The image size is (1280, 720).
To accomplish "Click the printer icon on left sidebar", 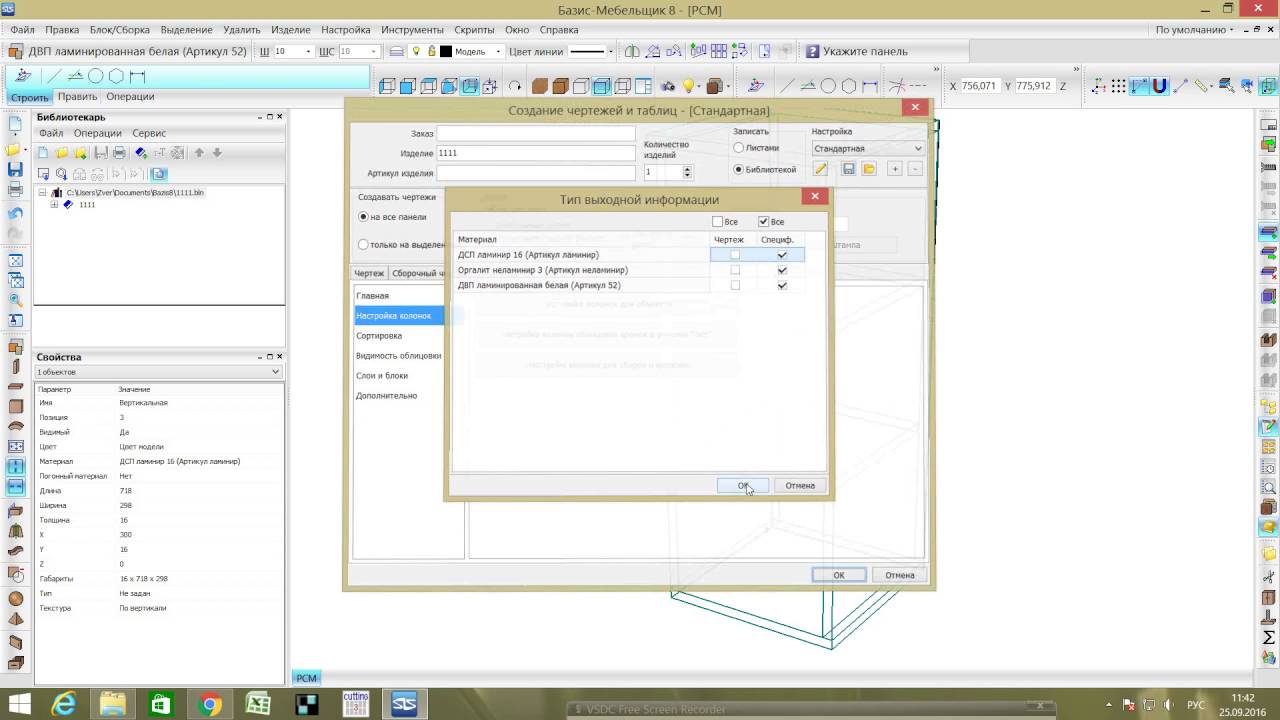I will tap(15, 190).
